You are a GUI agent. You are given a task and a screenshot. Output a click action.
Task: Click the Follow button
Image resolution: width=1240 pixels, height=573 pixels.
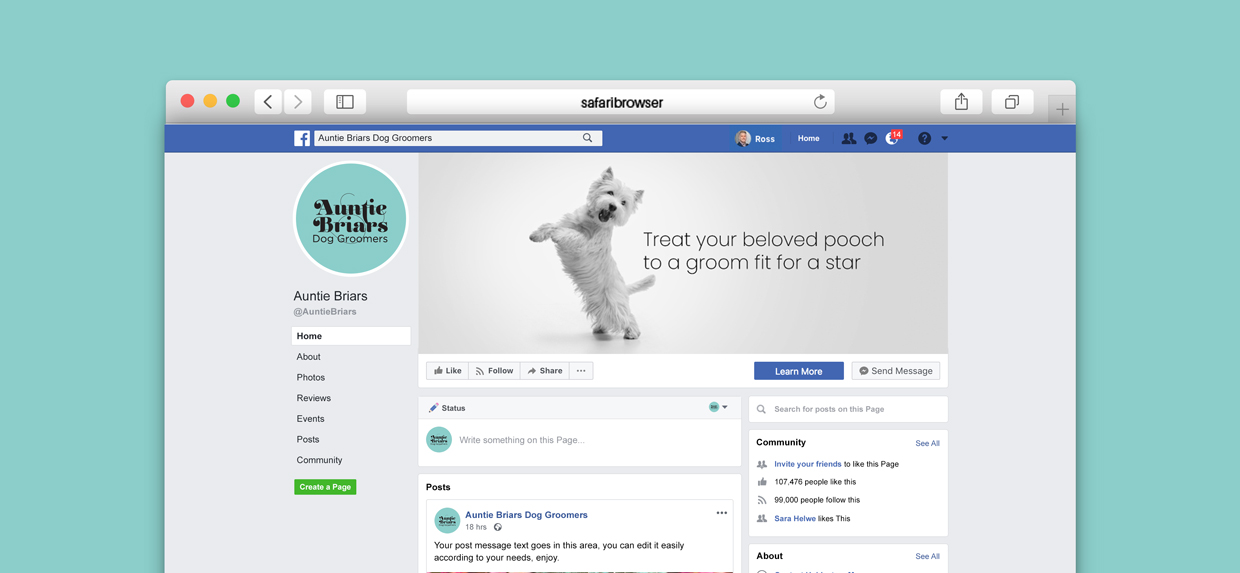pos(494,371)
